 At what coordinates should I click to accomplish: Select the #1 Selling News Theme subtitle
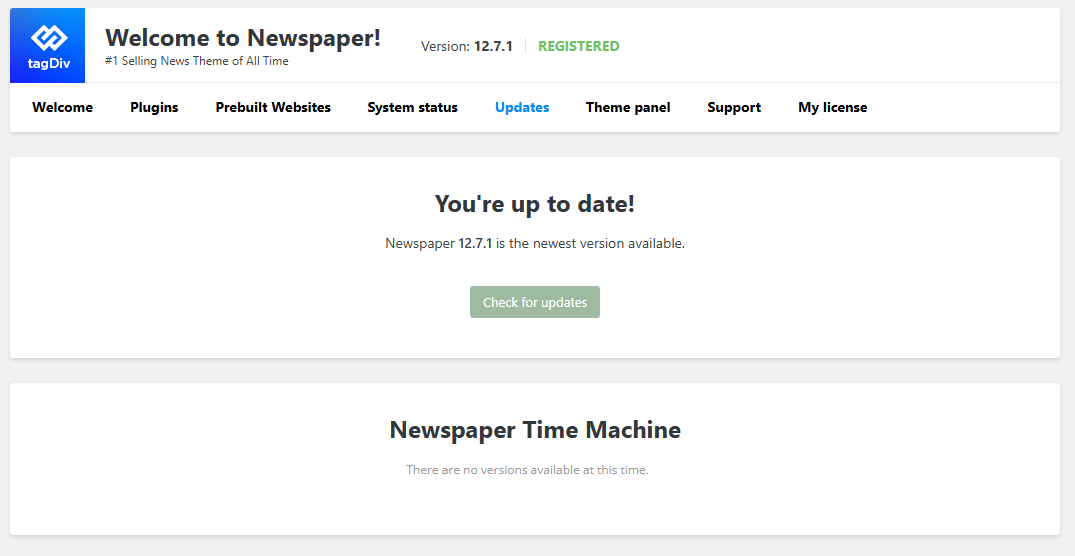coord(197,61)
